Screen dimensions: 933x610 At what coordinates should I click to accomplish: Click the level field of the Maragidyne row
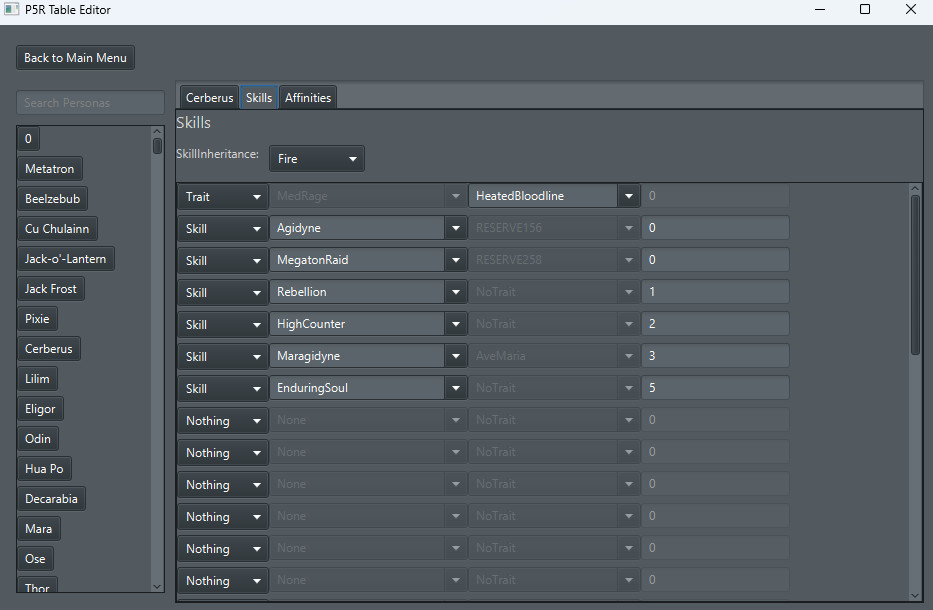click(715, 357)
